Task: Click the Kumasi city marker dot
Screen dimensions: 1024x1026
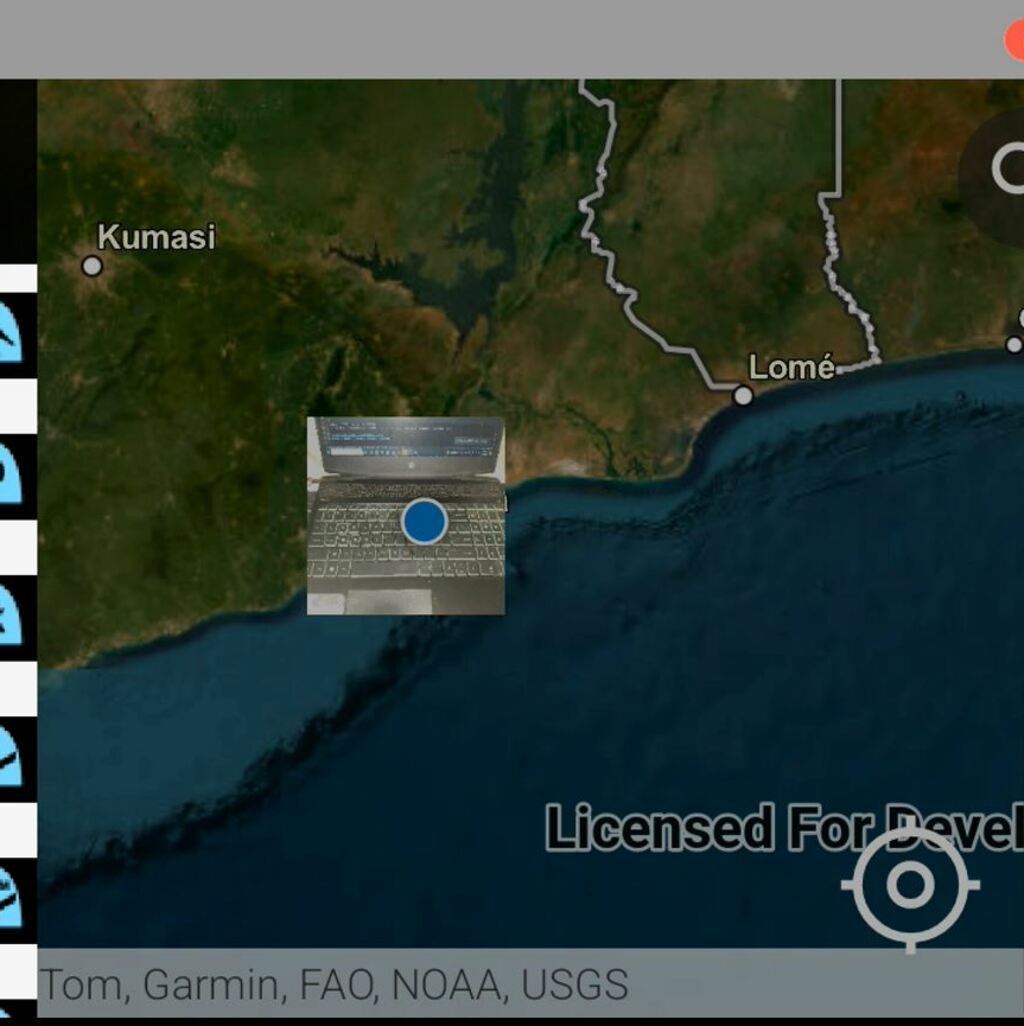Action: 92,266
